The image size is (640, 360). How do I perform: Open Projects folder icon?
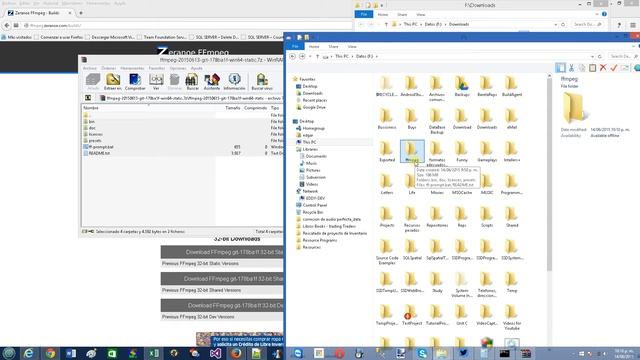(x=387, y=217)
